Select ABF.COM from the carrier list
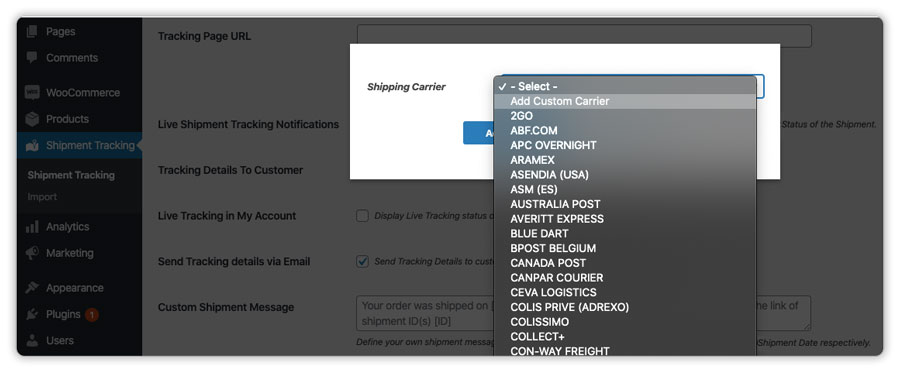This screenshot has height=371, width=900. (x=624, y=130)
